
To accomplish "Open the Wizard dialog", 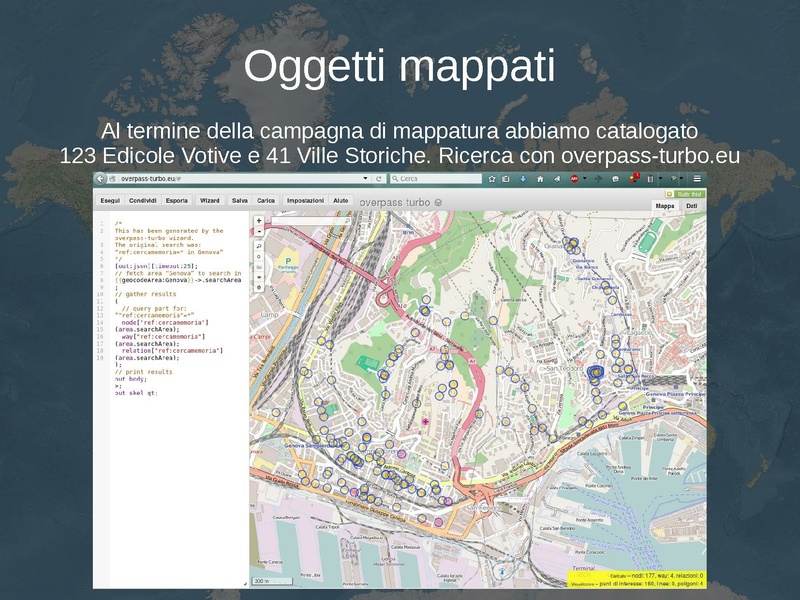I will [210, 199].
